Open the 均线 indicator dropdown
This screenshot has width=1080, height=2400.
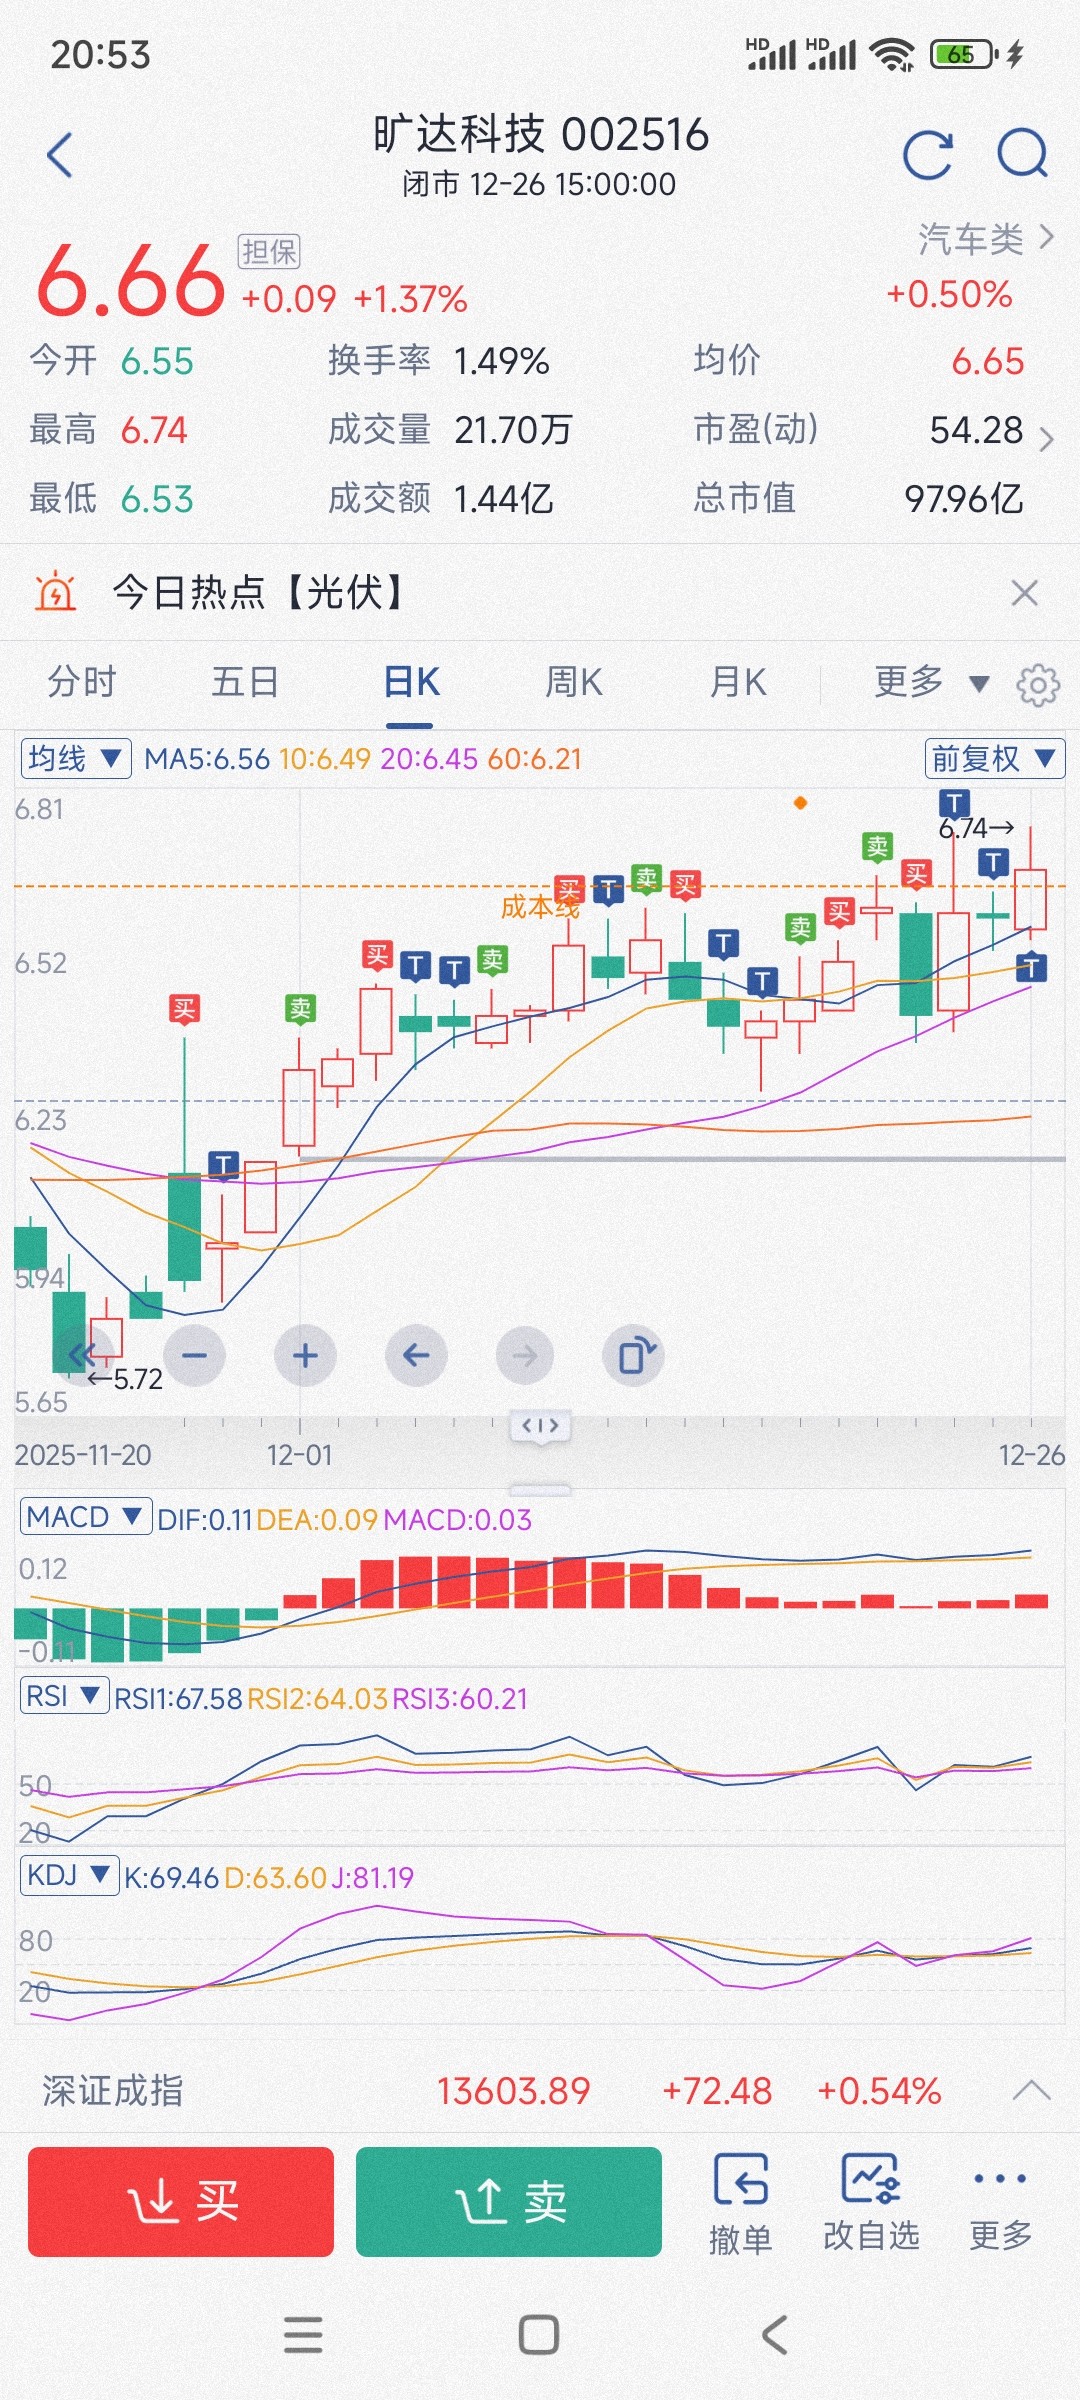coord(76,759)
